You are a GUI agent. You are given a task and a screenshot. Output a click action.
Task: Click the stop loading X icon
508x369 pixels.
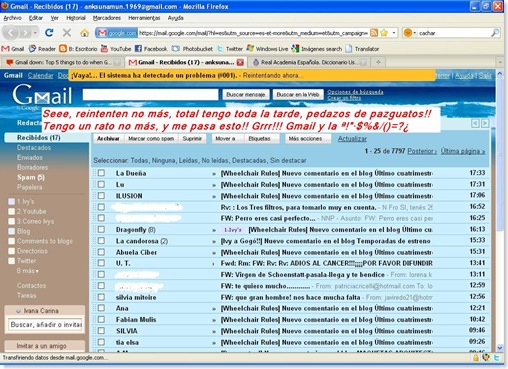pyautogui.click(x=67, y=33)
